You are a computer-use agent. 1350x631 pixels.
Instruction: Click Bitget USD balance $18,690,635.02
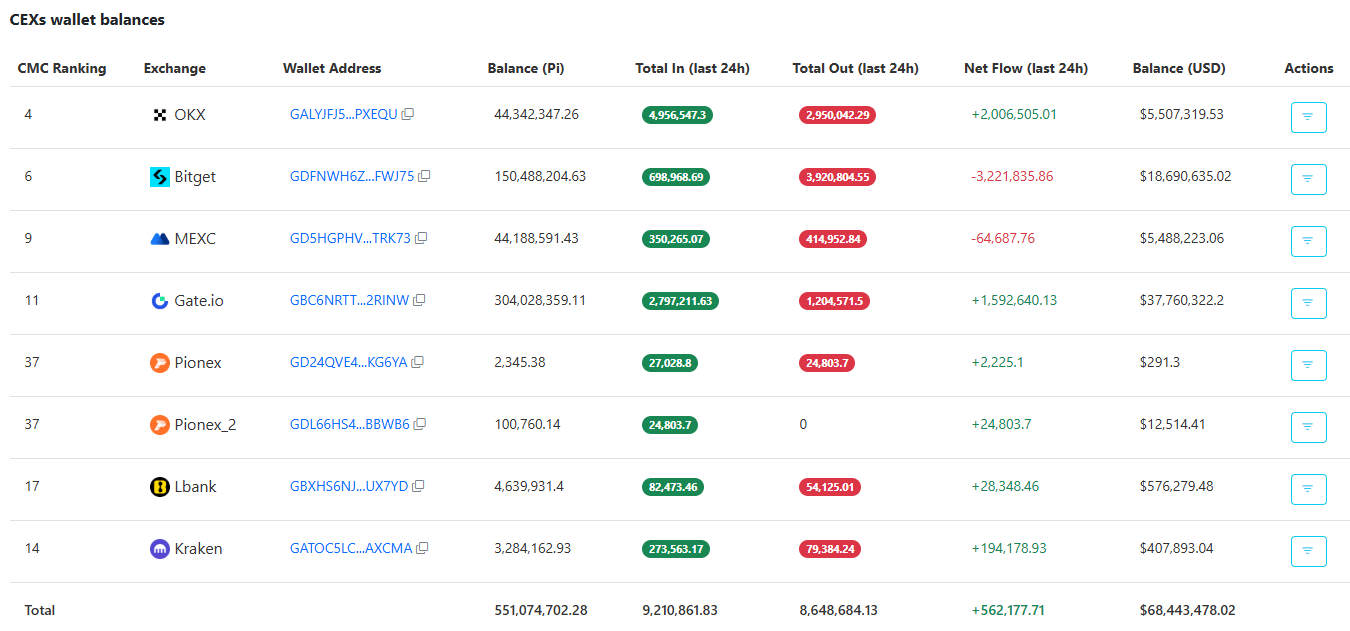[x=1186, y=176]
